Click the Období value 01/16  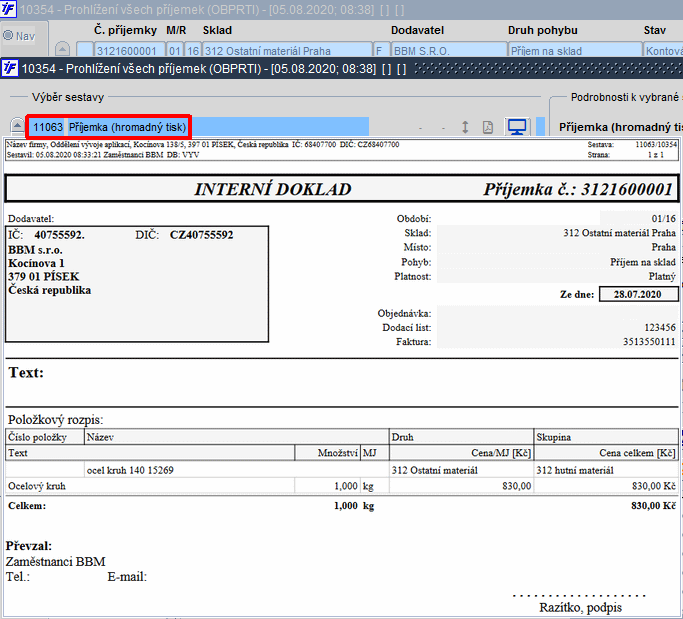pyautogui.click(x=663, y=218)
